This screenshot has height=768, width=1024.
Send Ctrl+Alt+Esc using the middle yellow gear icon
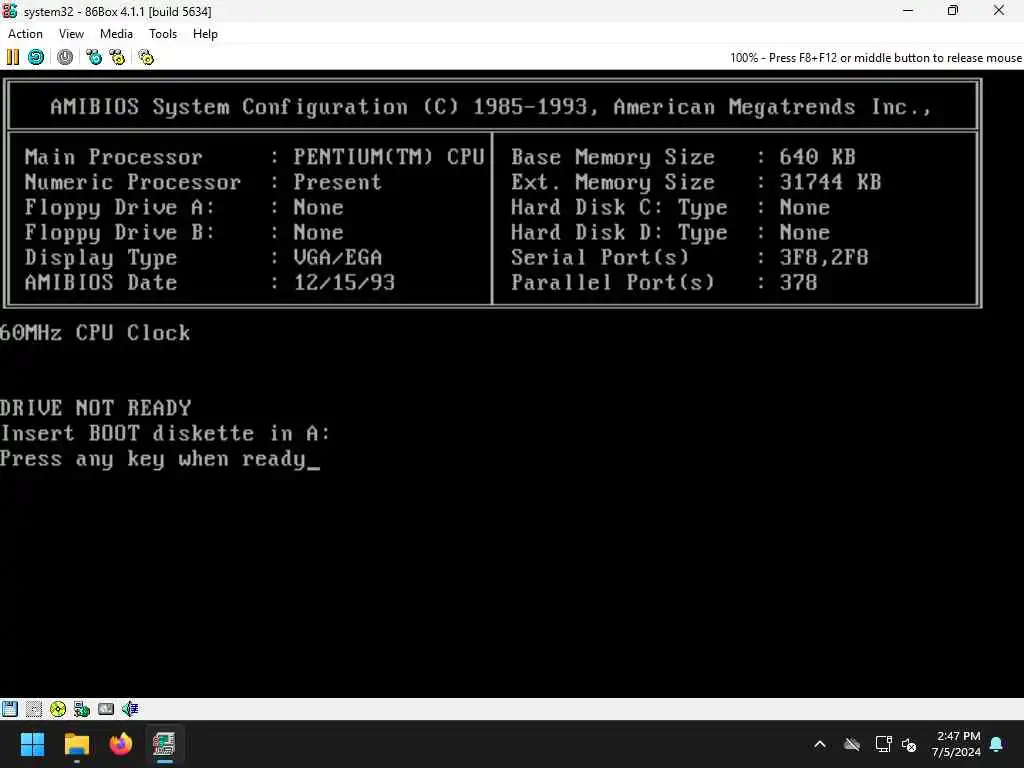point(118,57)
